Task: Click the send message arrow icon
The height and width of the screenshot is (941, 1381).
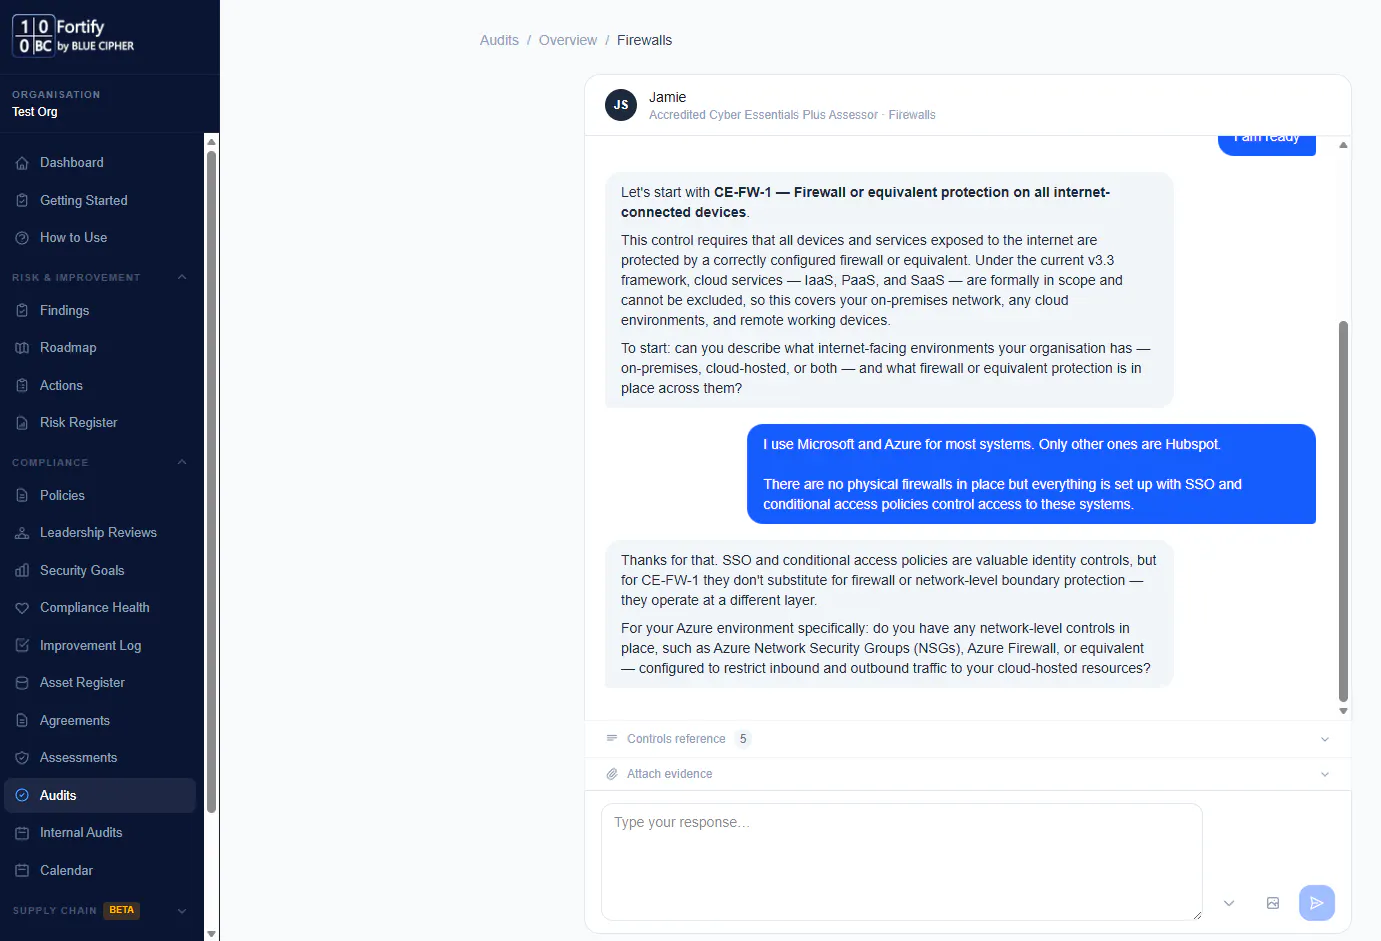Action: tap(1316, 903)
